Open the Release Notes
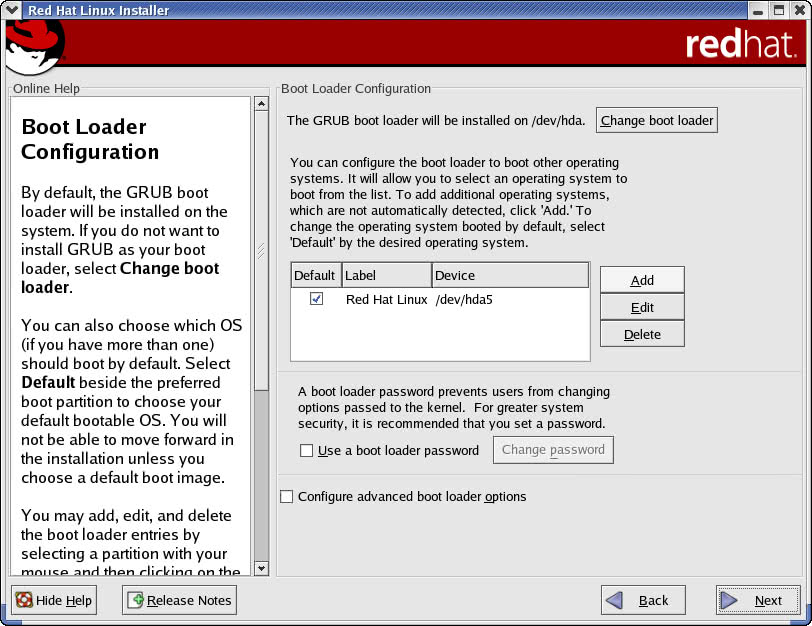The image size is (812, 626). coord(179,600)
